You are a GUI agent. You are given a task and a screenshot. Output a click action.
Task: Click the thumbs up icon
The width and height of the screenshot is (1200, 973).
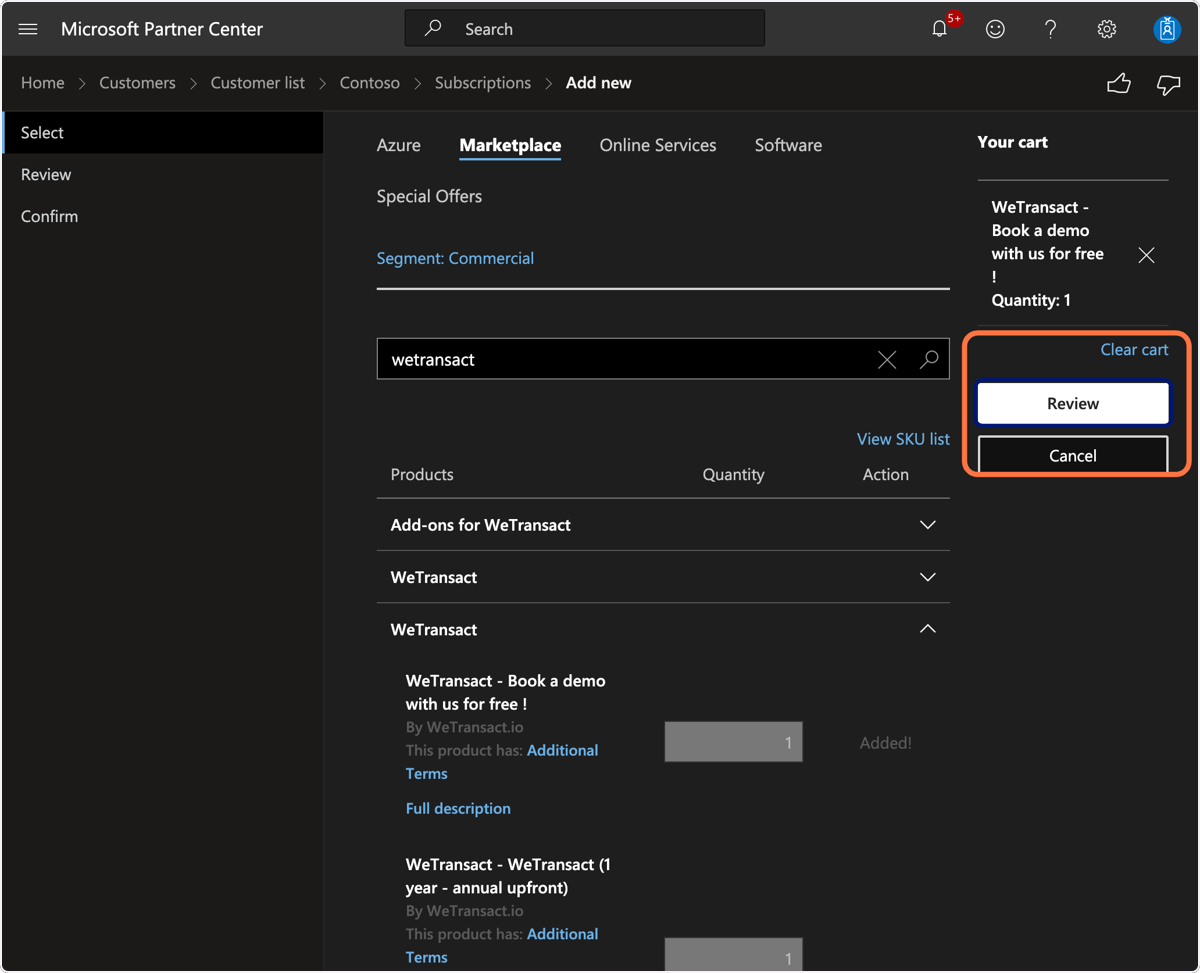coord(1119,83)
